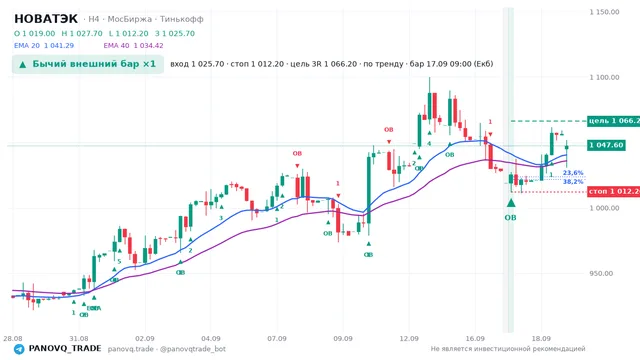Click the green triangle in the bullish outside bar badge

coord(23,64)
